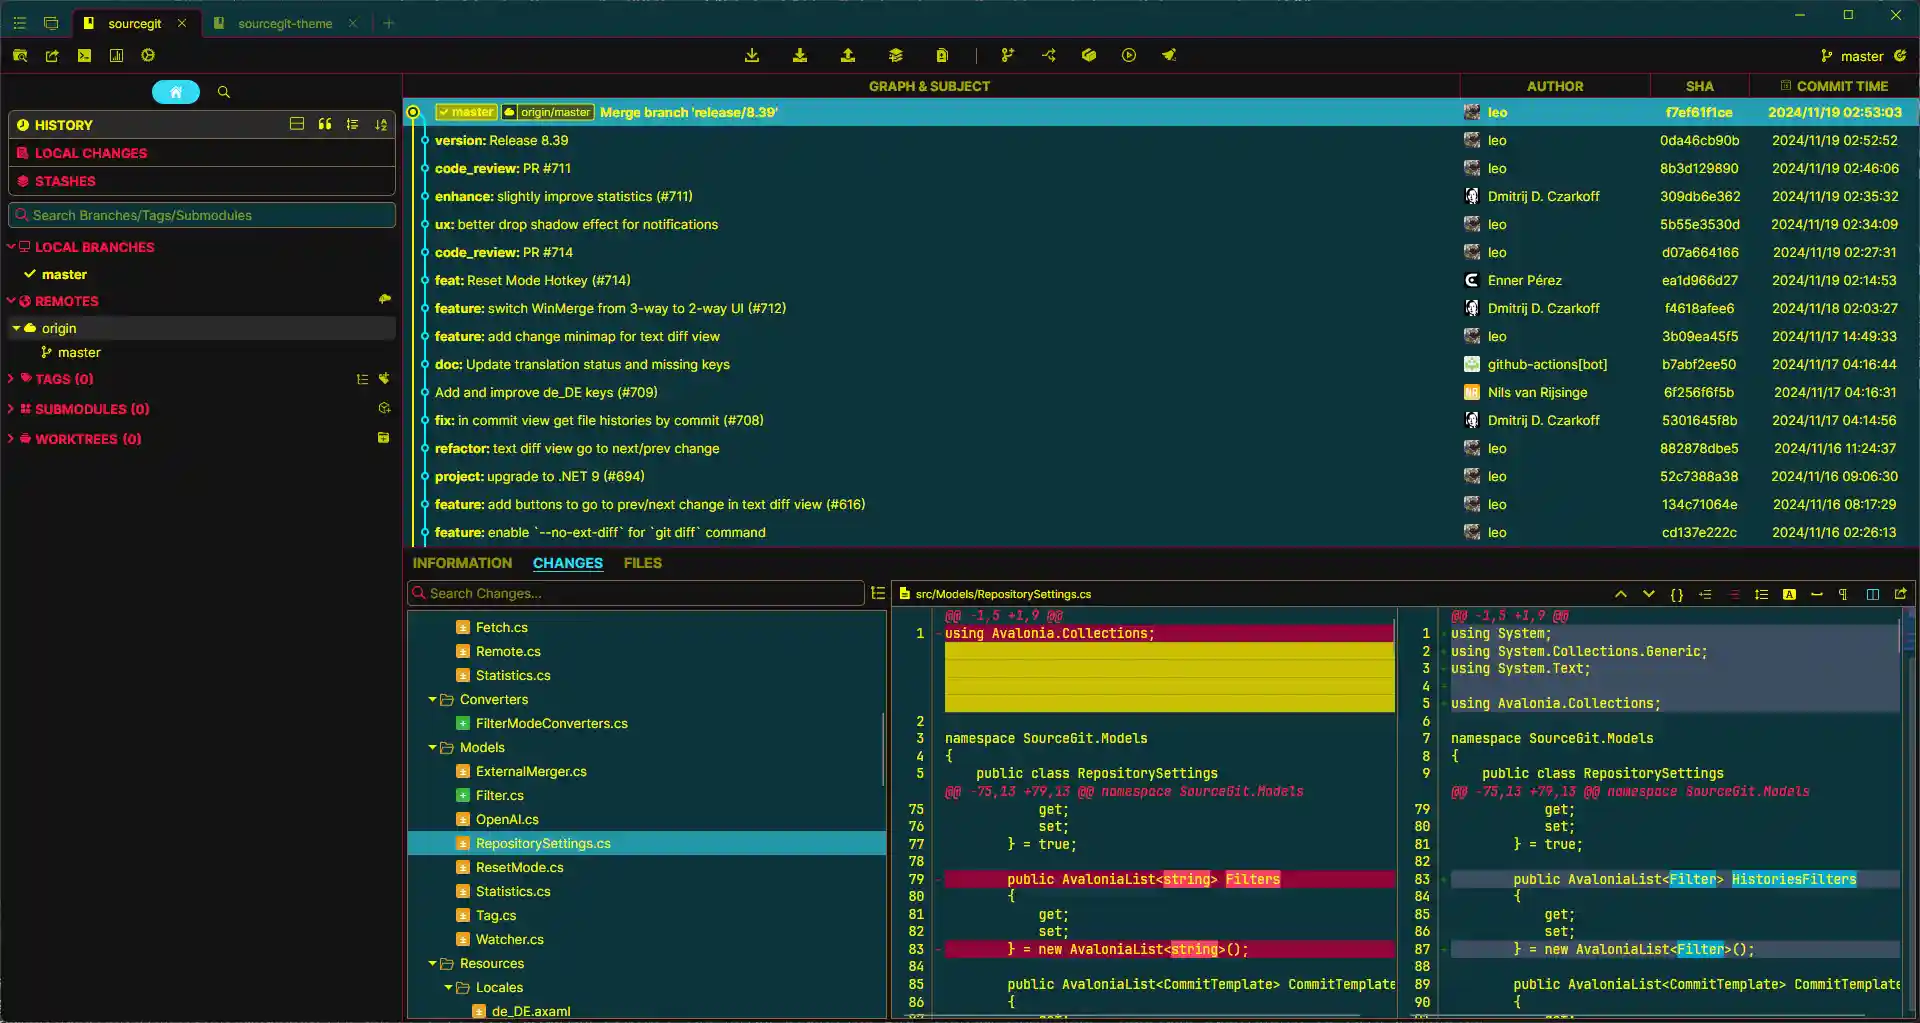Viewport: 1920px width, 1023px height.
Task: Open repository statistics chart icon
Action: pyautogui.click(x=116, y=56)
